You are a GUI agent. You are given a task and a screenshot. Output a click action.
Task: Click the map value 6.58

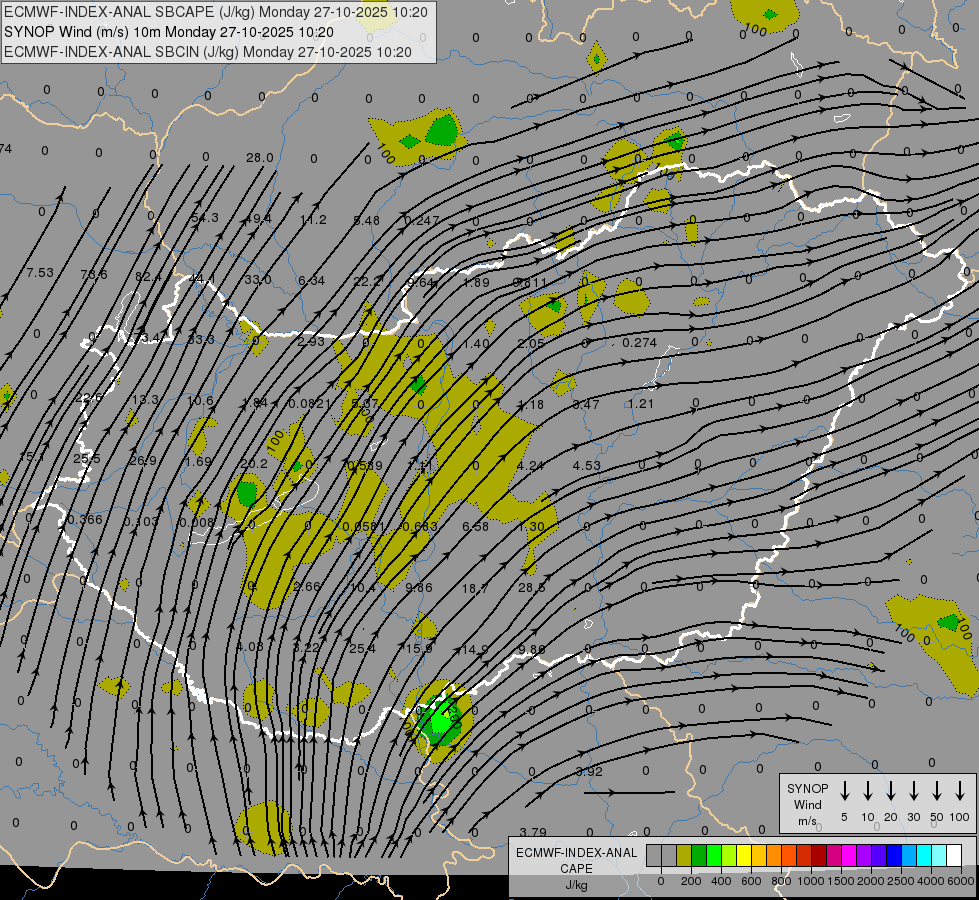pos(475,527)
